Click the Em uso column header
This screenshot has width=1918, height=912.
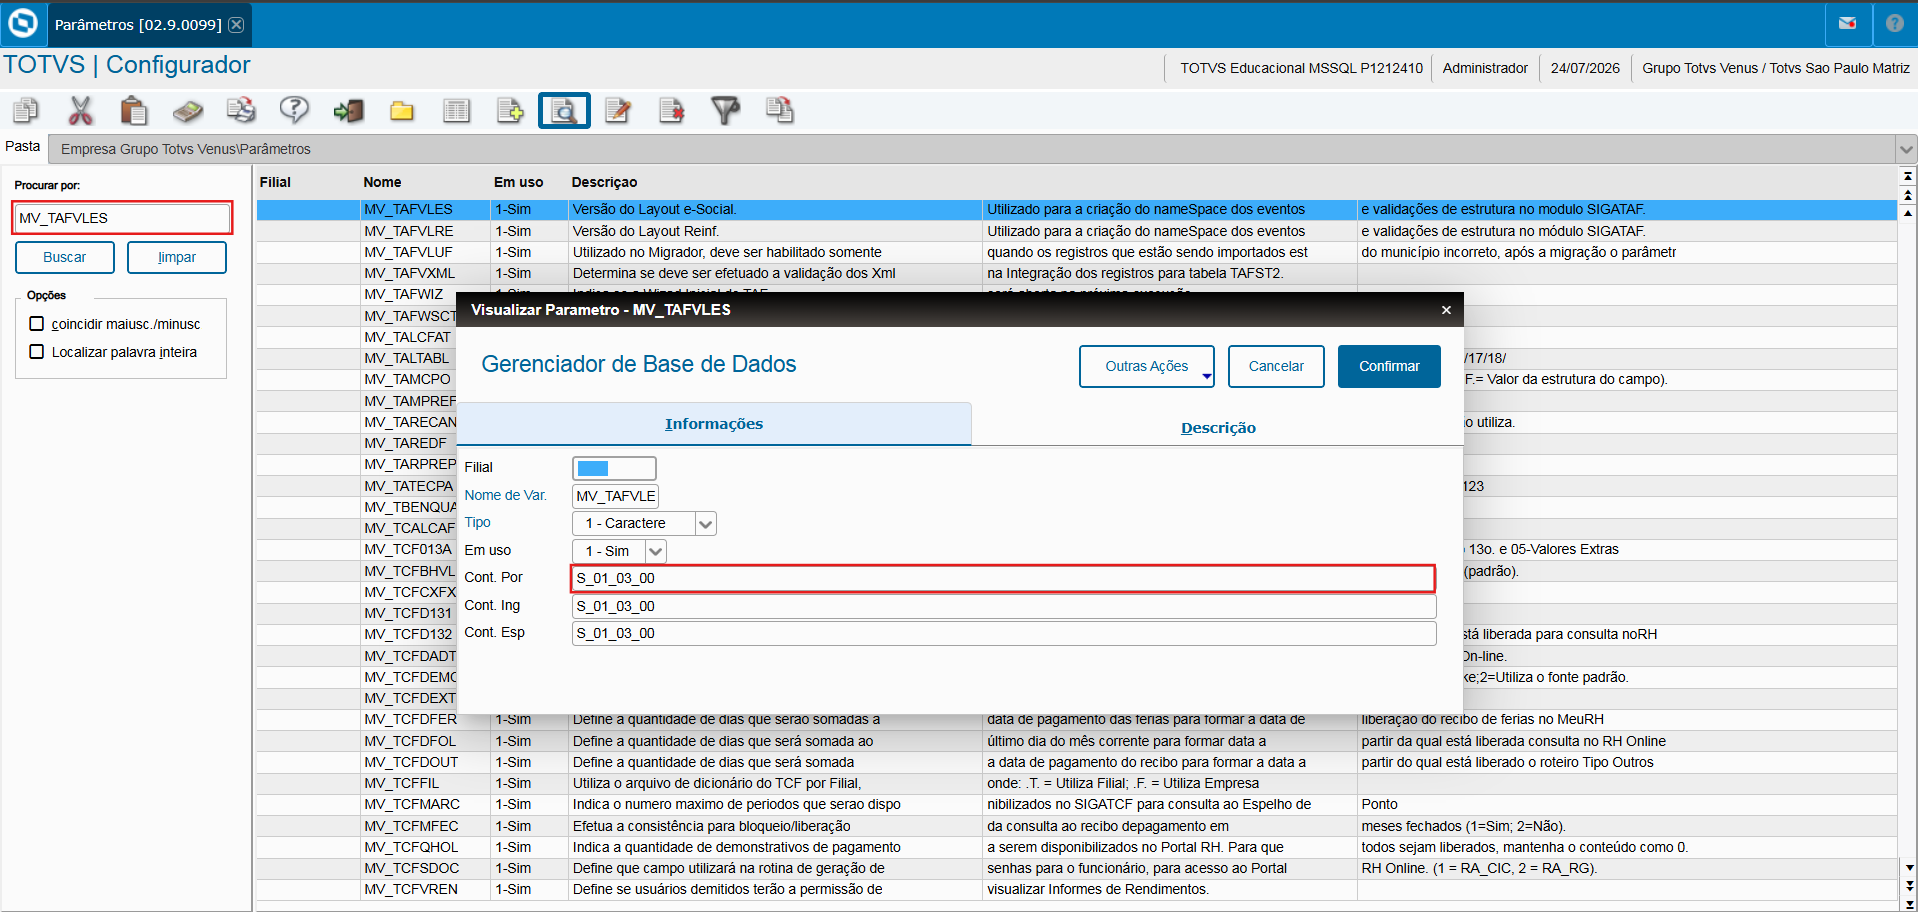click(518, 182)
